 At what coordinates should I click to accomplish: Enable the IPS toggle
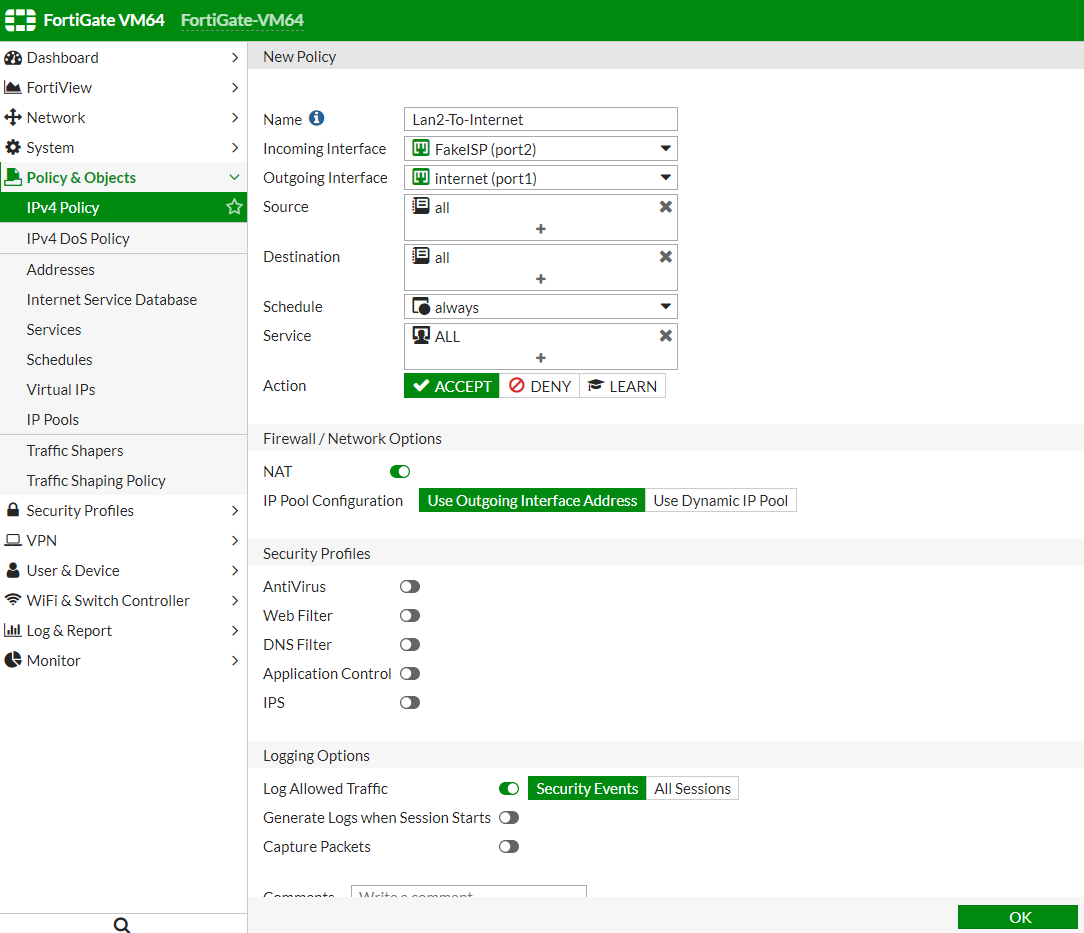tap(410, 703)
